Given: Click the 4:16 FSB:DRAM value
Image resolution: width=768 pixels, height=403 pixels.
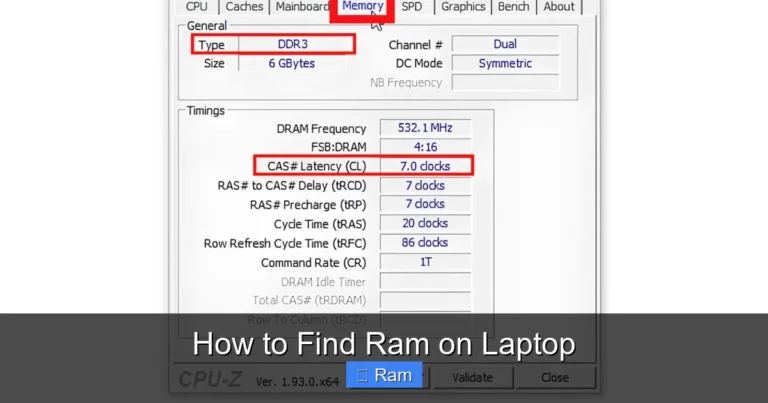Looking at the screenshot, I should [425, 147].
